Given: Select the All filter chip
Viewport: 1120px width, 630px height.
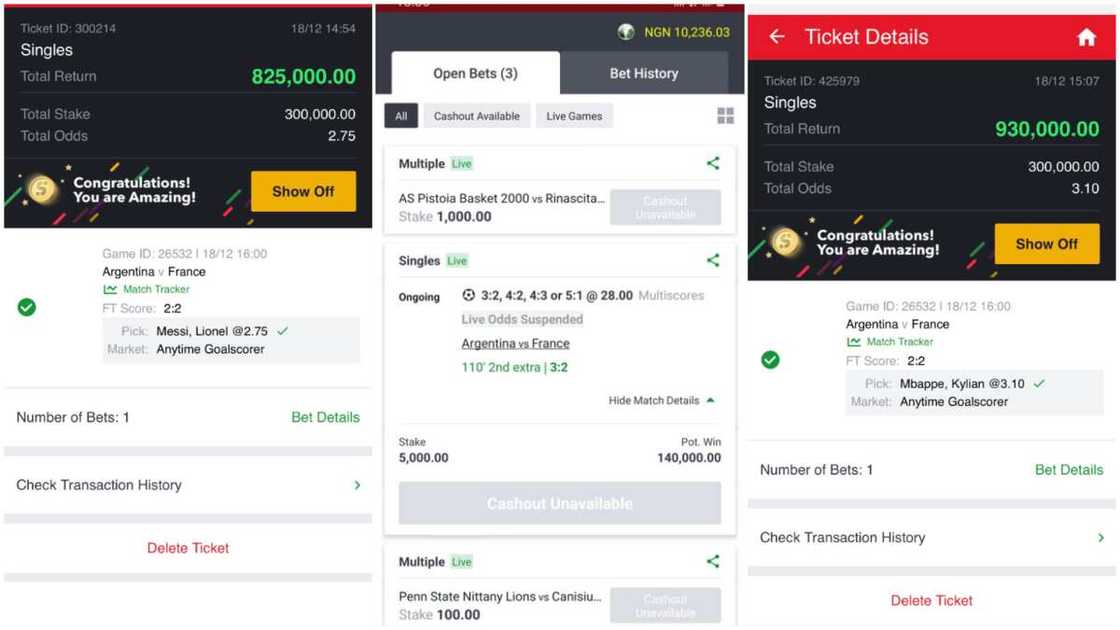Looking at the screenshot, I should click(x=401, y=116).
